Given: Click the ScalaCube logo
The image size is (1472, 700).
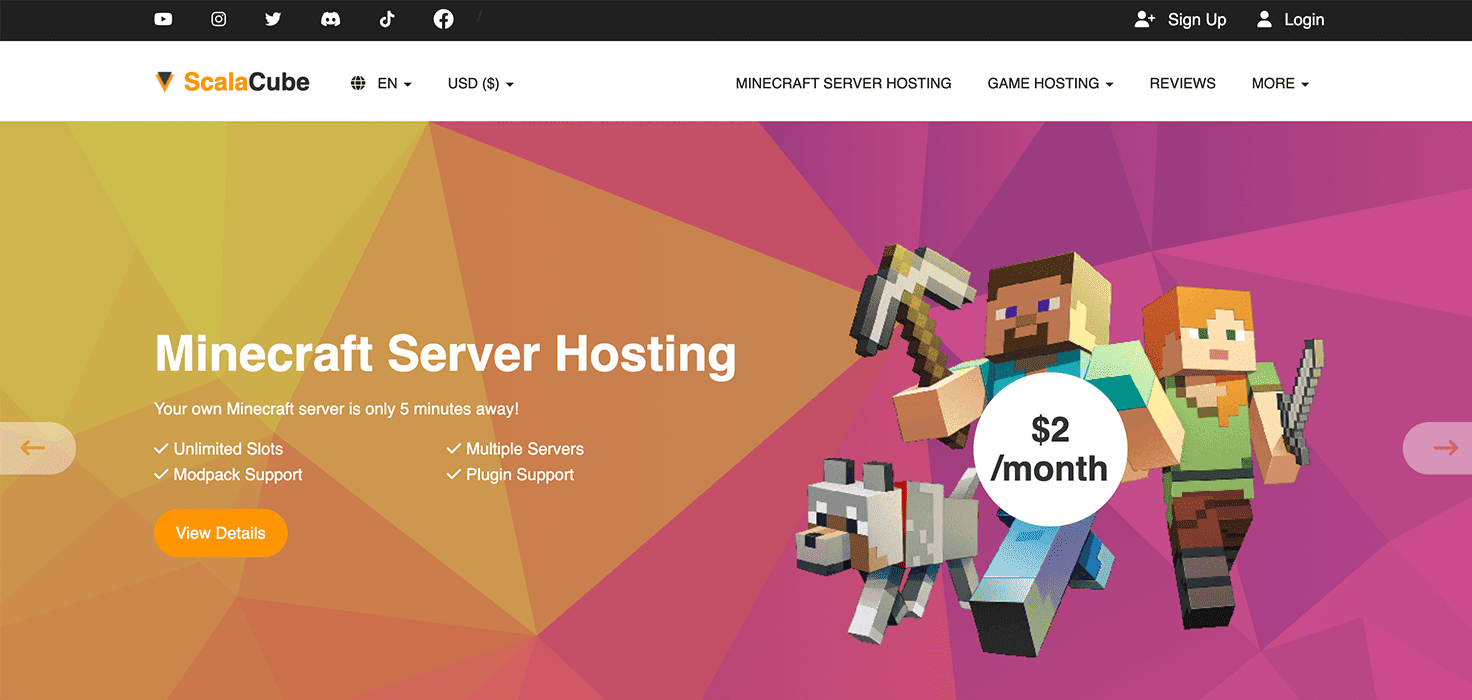Looking at the screenshot, I should pos(232,82).
